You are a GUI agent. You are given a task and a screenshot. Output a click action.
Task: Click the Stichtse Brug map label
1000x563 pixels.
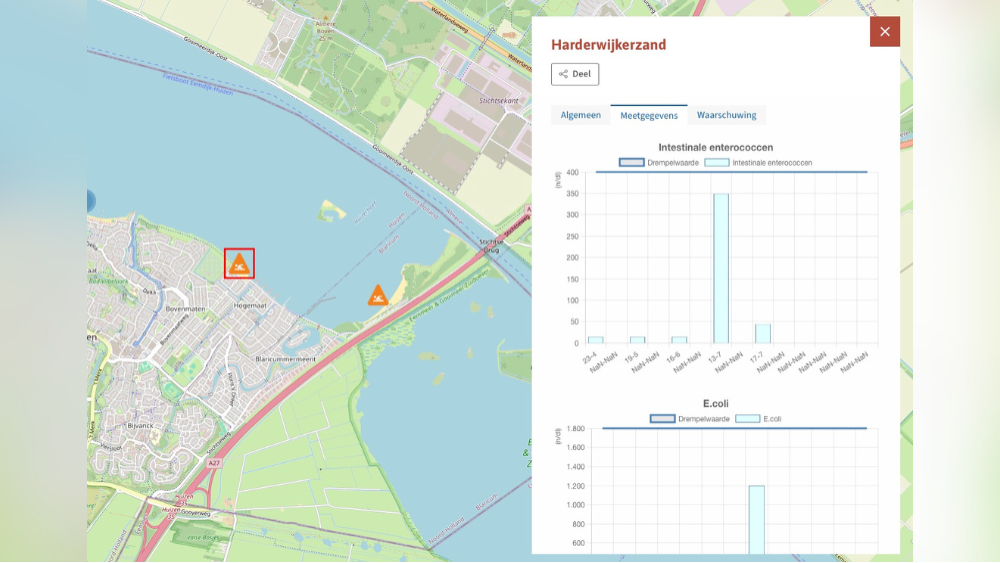click(491, 246)
